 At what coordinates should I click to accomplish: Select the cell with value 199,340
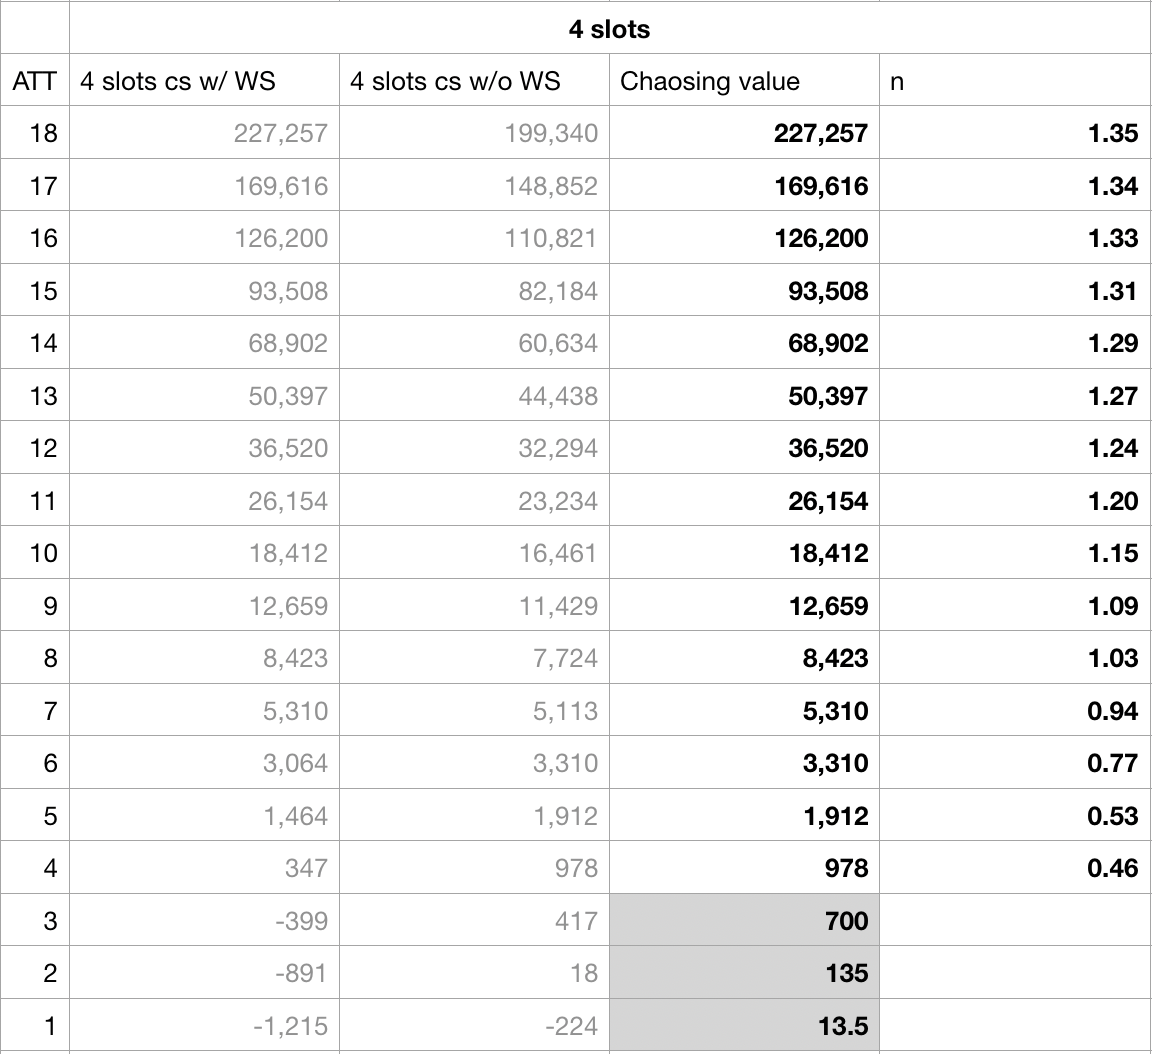pos(474,133)
